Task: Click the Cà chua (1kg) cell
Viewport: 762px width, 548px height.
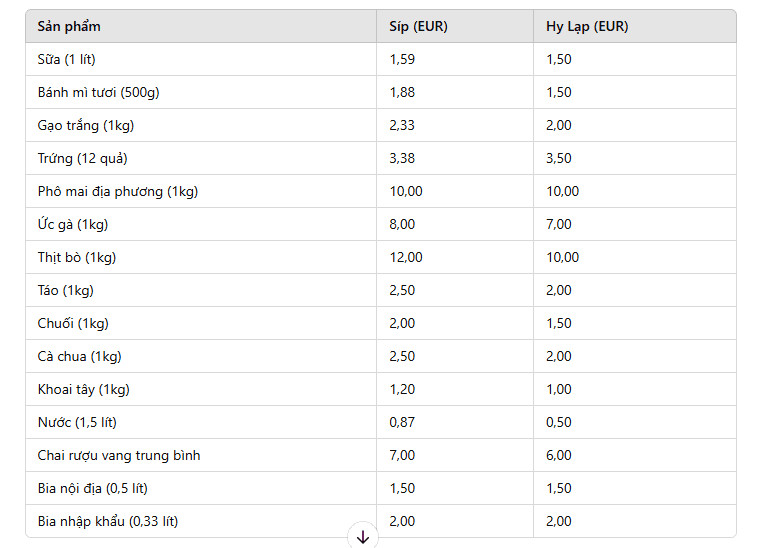Action: pos(80,357)
